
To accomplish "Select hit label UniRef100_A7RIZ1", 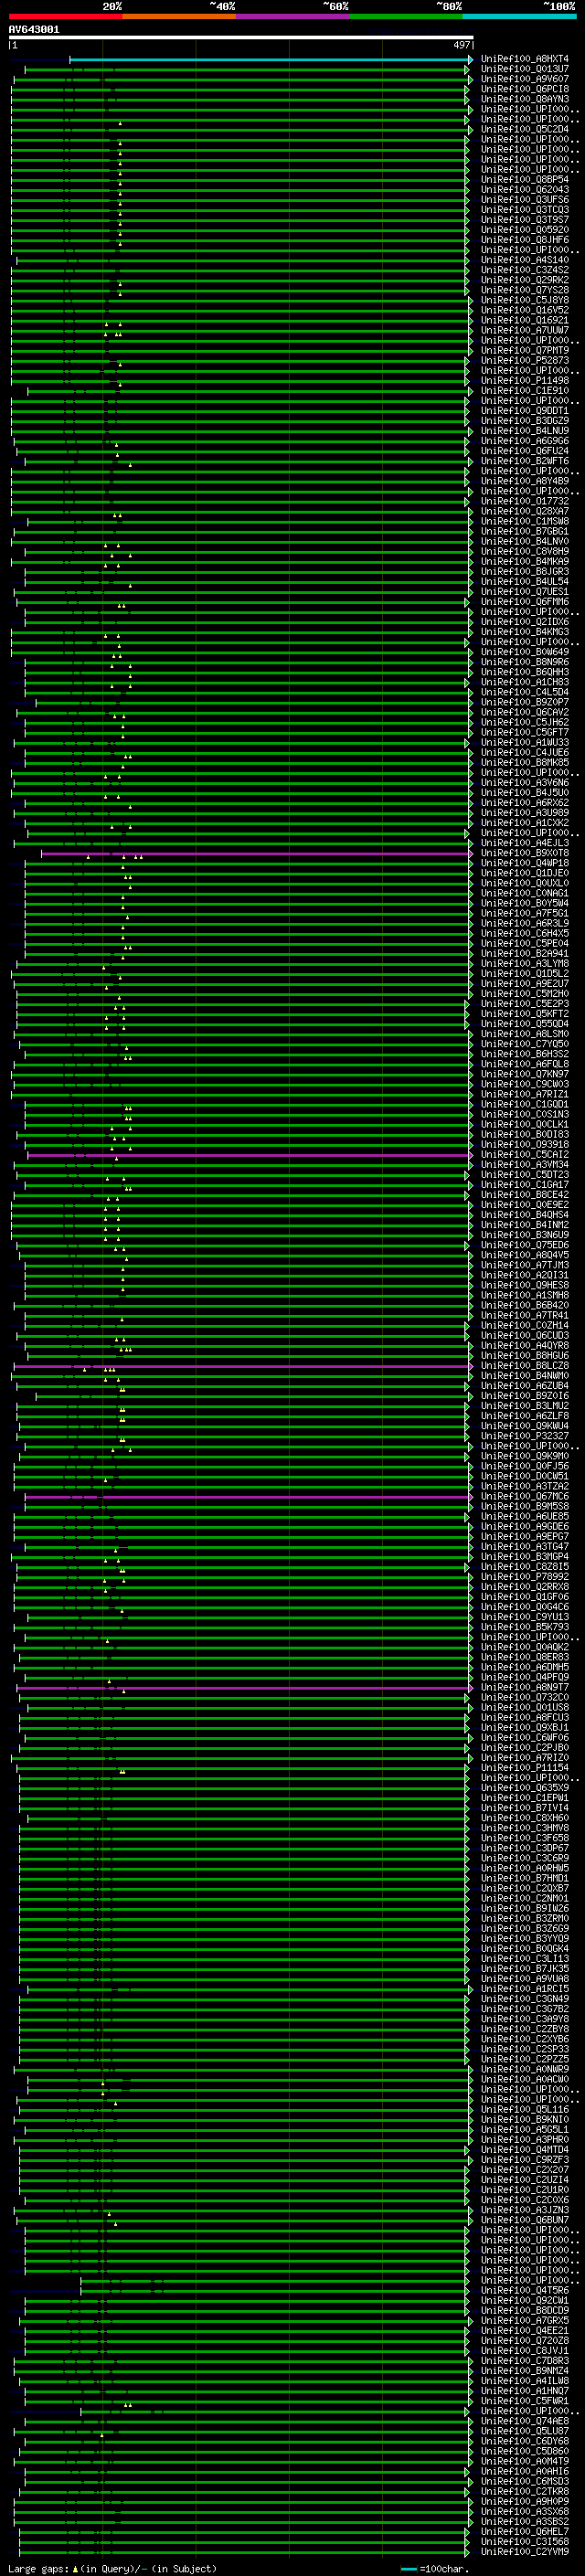I will click(525, 1094).
